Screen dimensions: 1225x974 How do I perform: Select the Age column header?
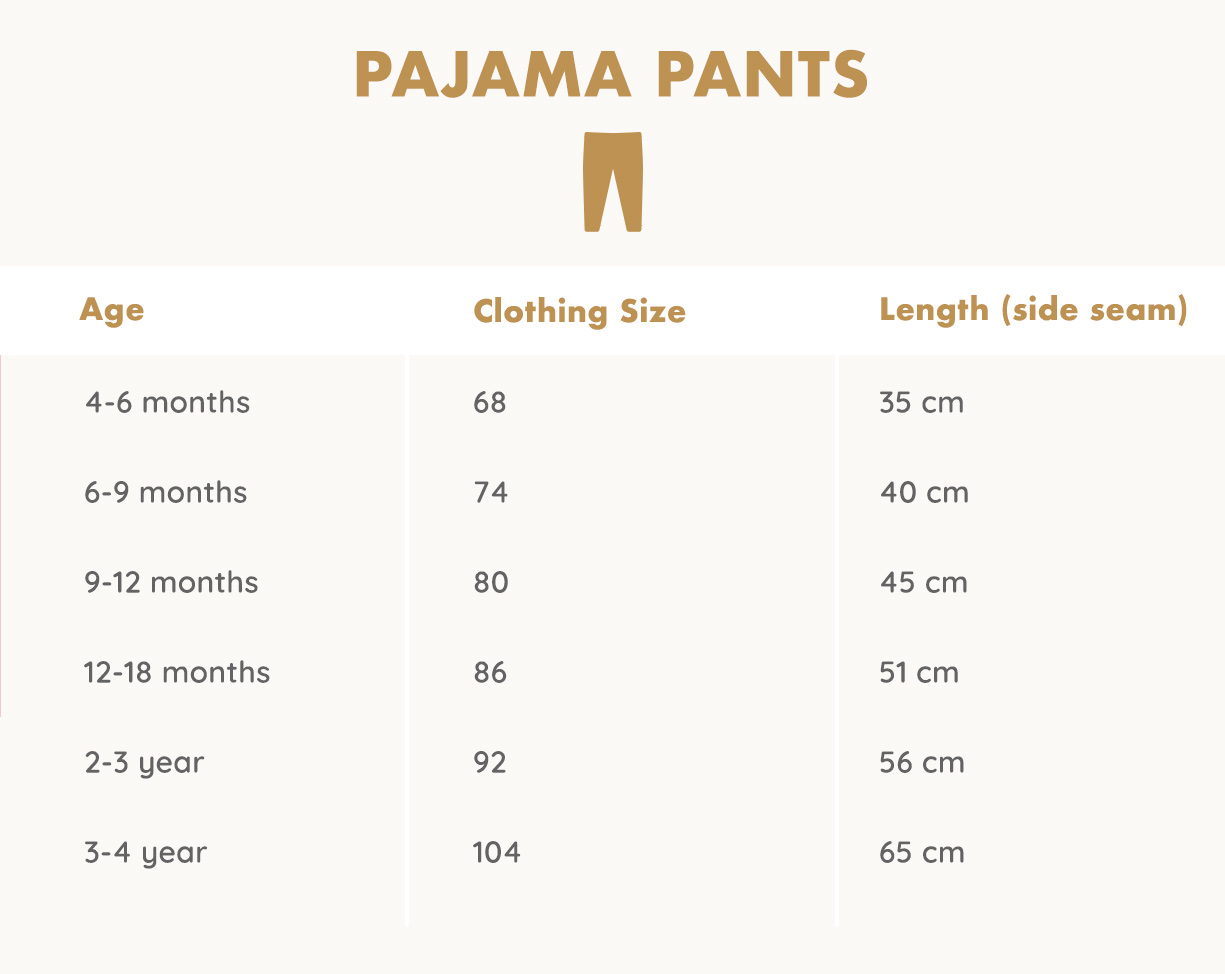pyautogui.click(x=112, y=310)
